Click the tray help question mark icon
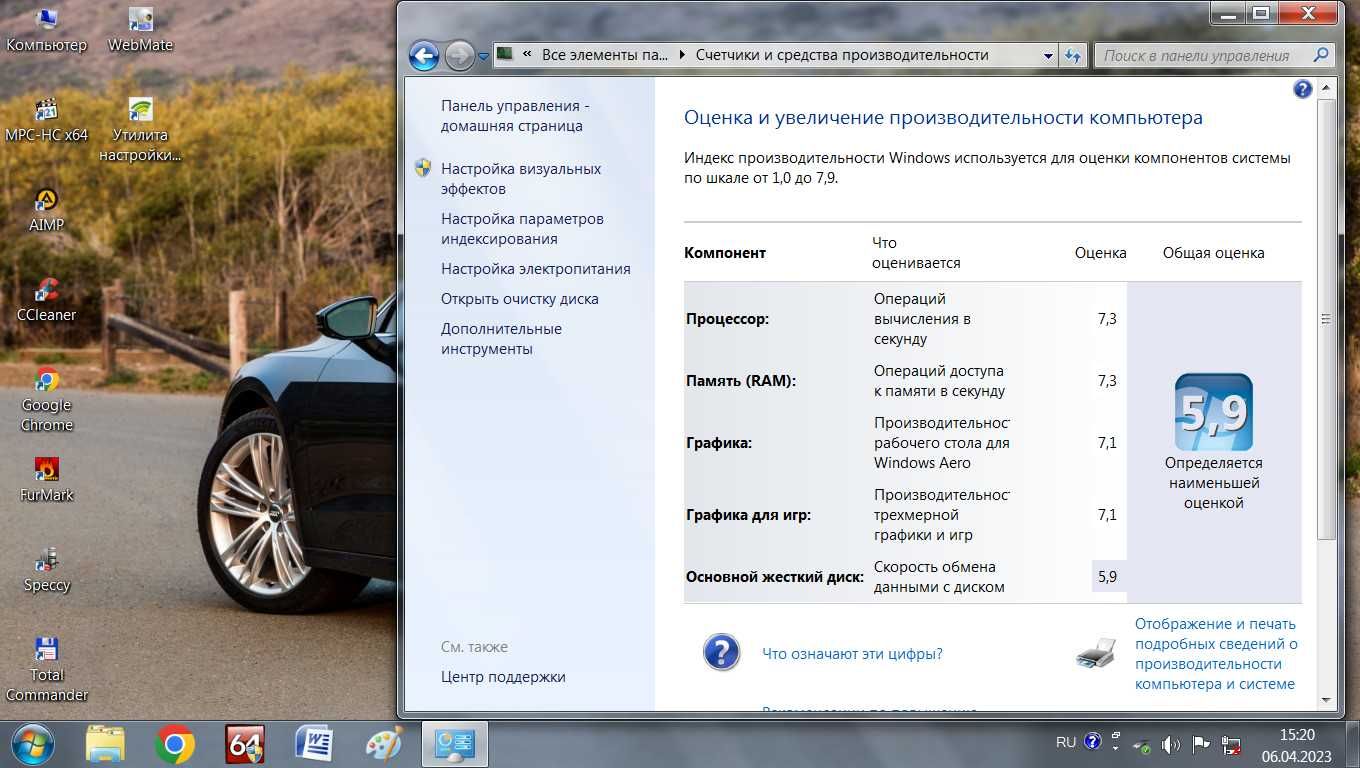Screen dimensions: 1360x768 pos(1092,743)
